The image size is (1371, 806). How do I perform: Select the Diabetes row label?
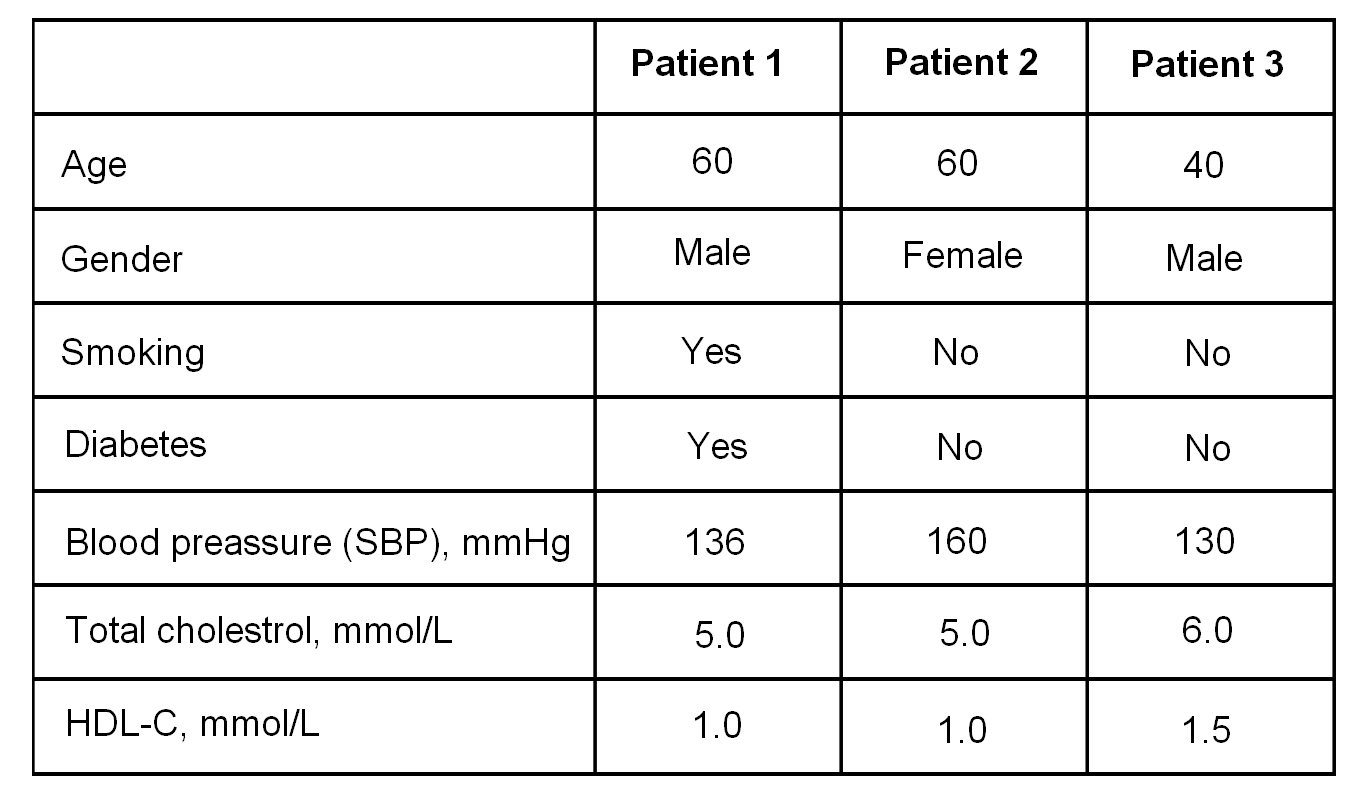[x=135, y=443]
